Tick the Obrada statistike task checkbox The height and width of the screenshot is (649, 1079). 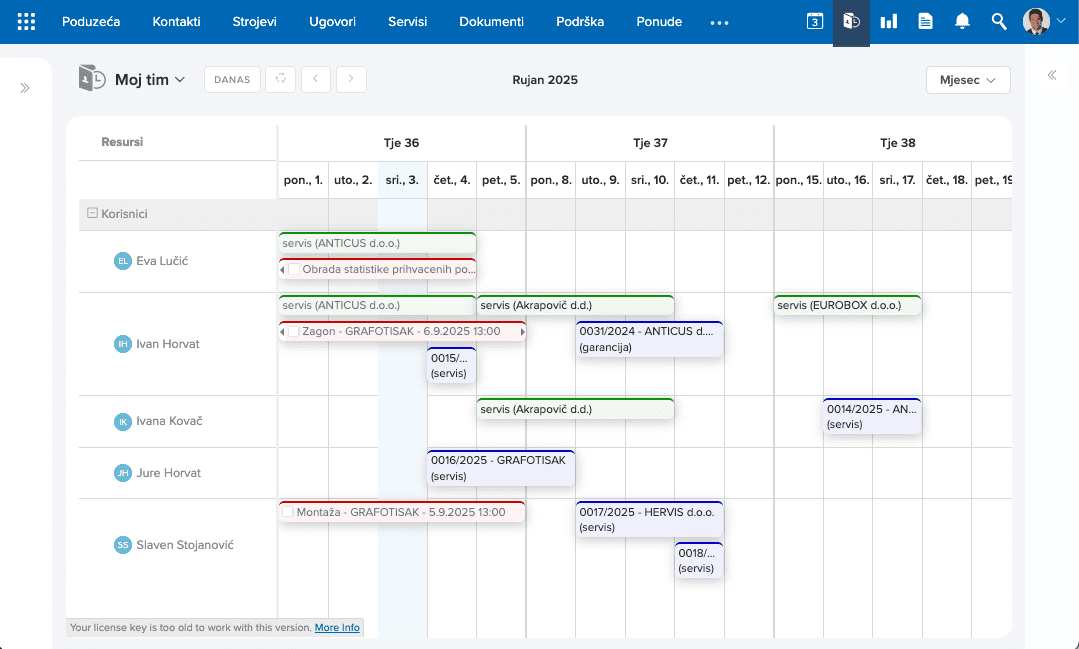[294, 270]
